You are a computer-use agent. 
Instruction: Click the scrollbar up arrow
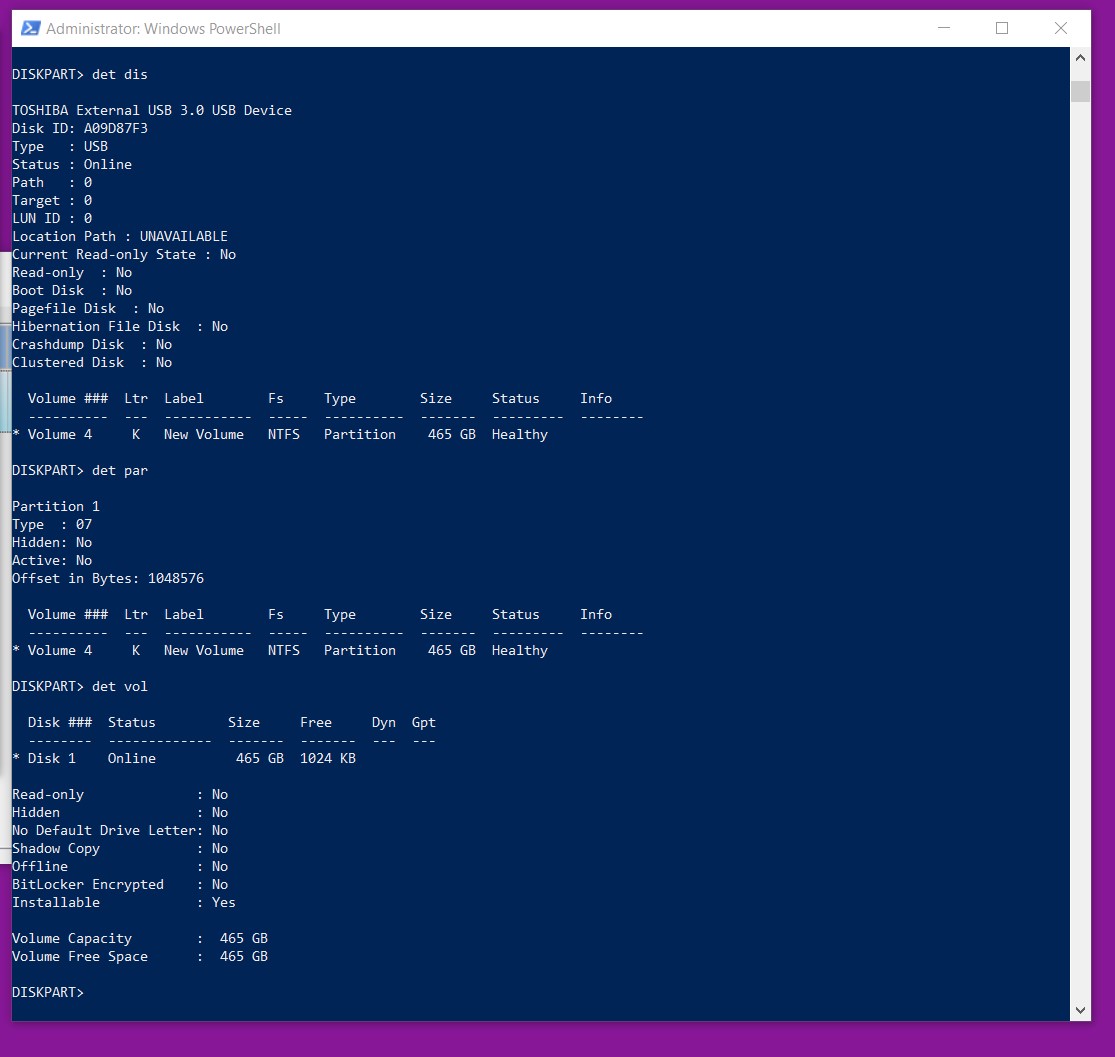[x=1080, y=59]
